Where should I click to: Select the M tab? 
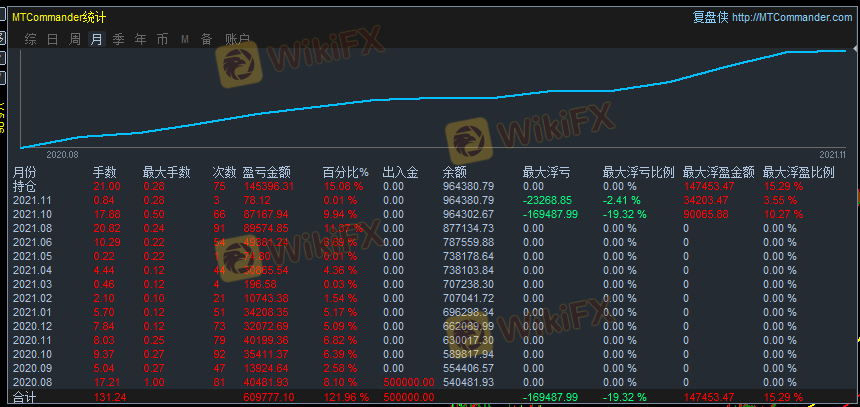(185, 39)
